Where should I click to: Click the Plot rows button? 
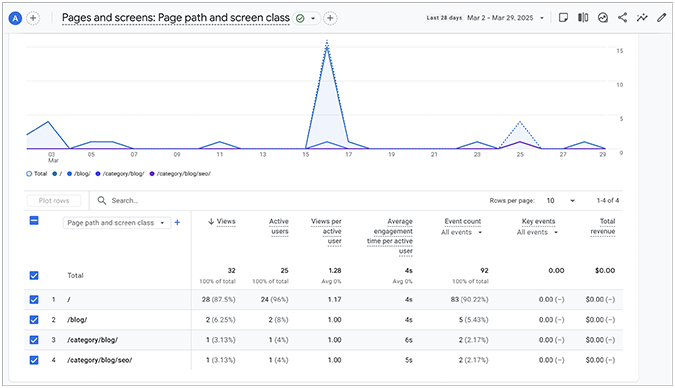click(x=54, y=201)
